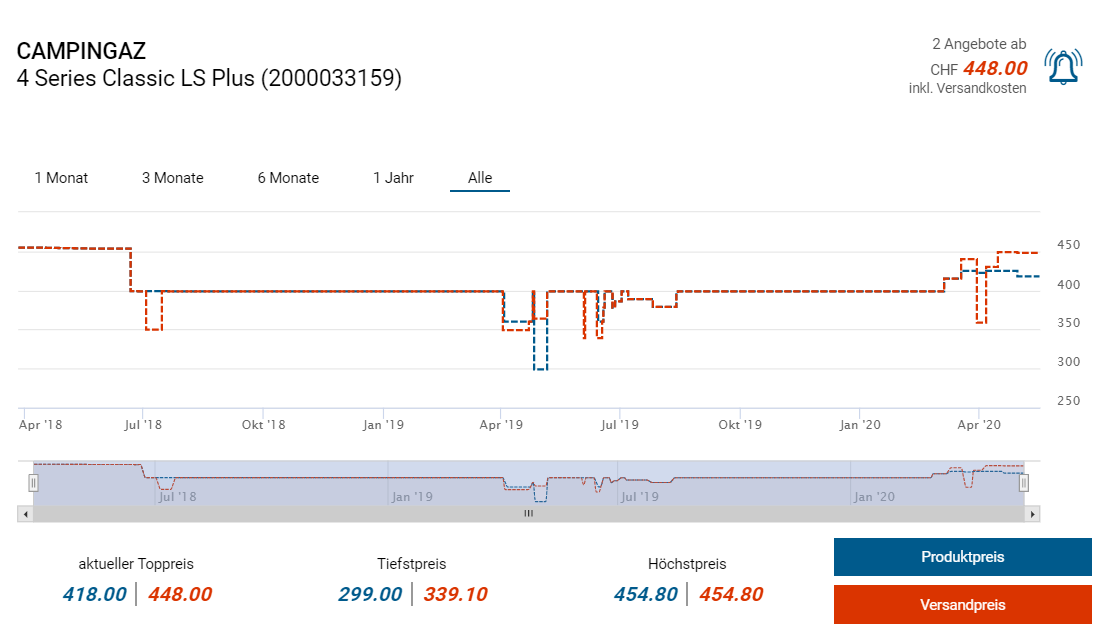
Task: Click the navigator scroll right arrow
Action: click(1033, 514)
